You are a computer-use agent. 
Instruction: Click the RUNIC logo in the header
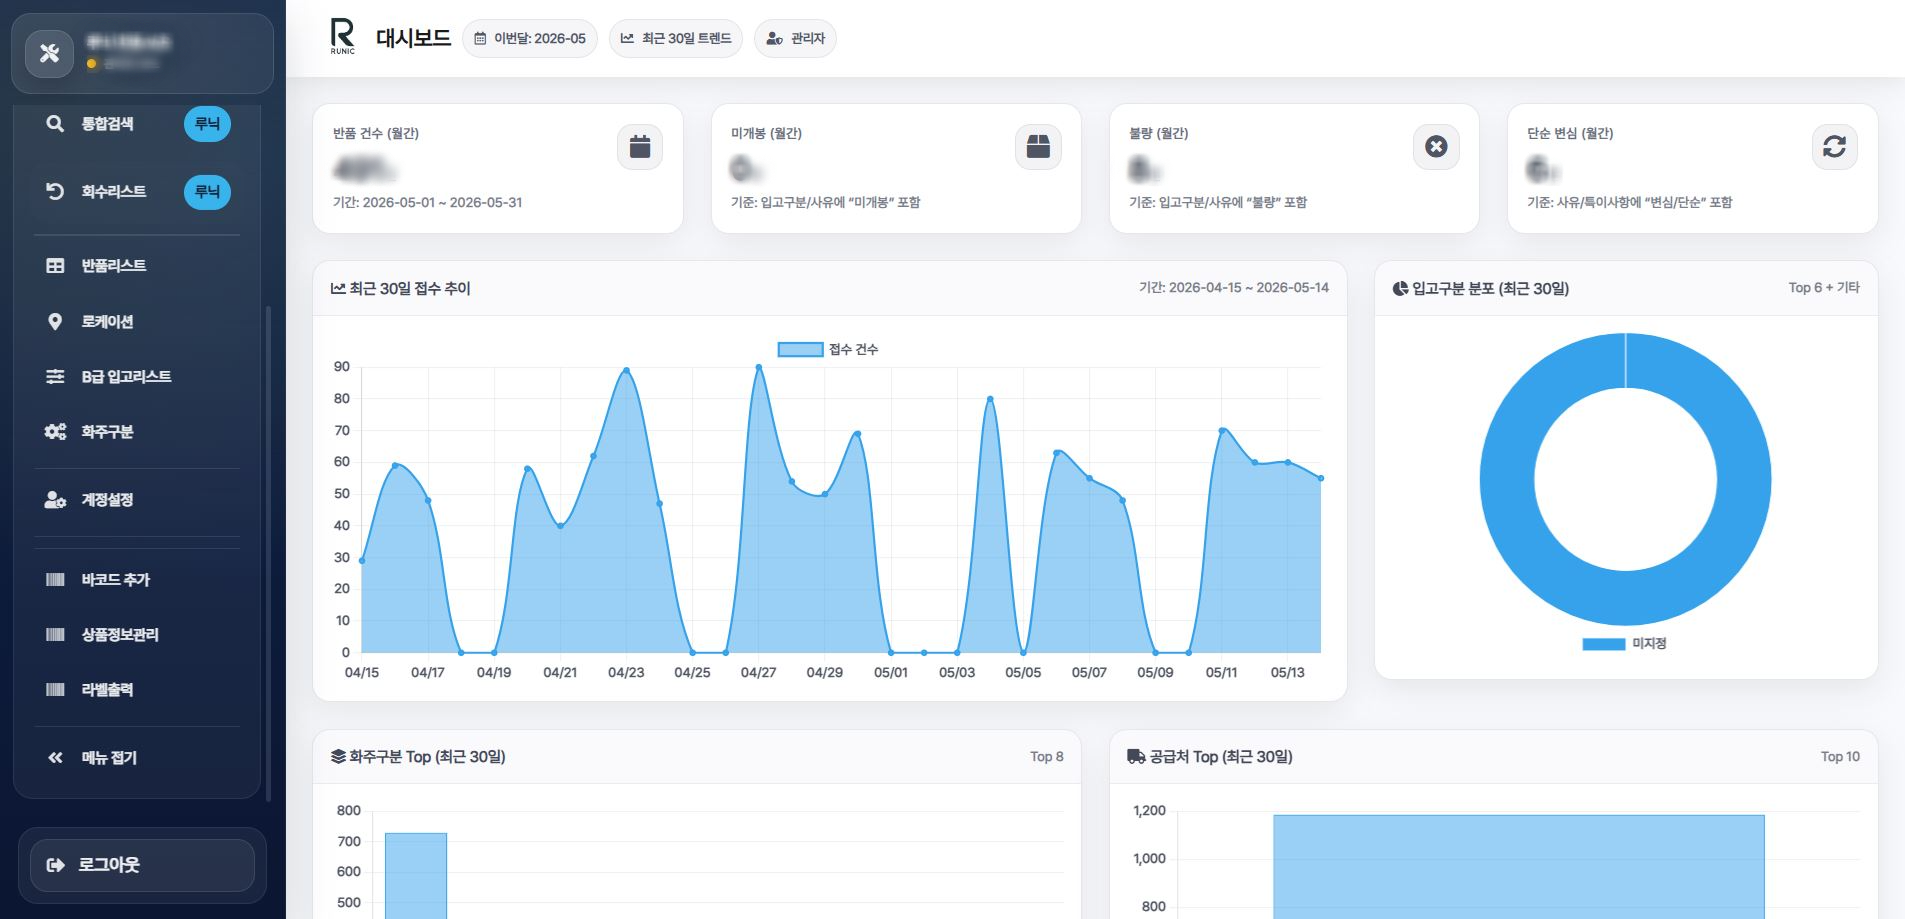tap(342, 36)
